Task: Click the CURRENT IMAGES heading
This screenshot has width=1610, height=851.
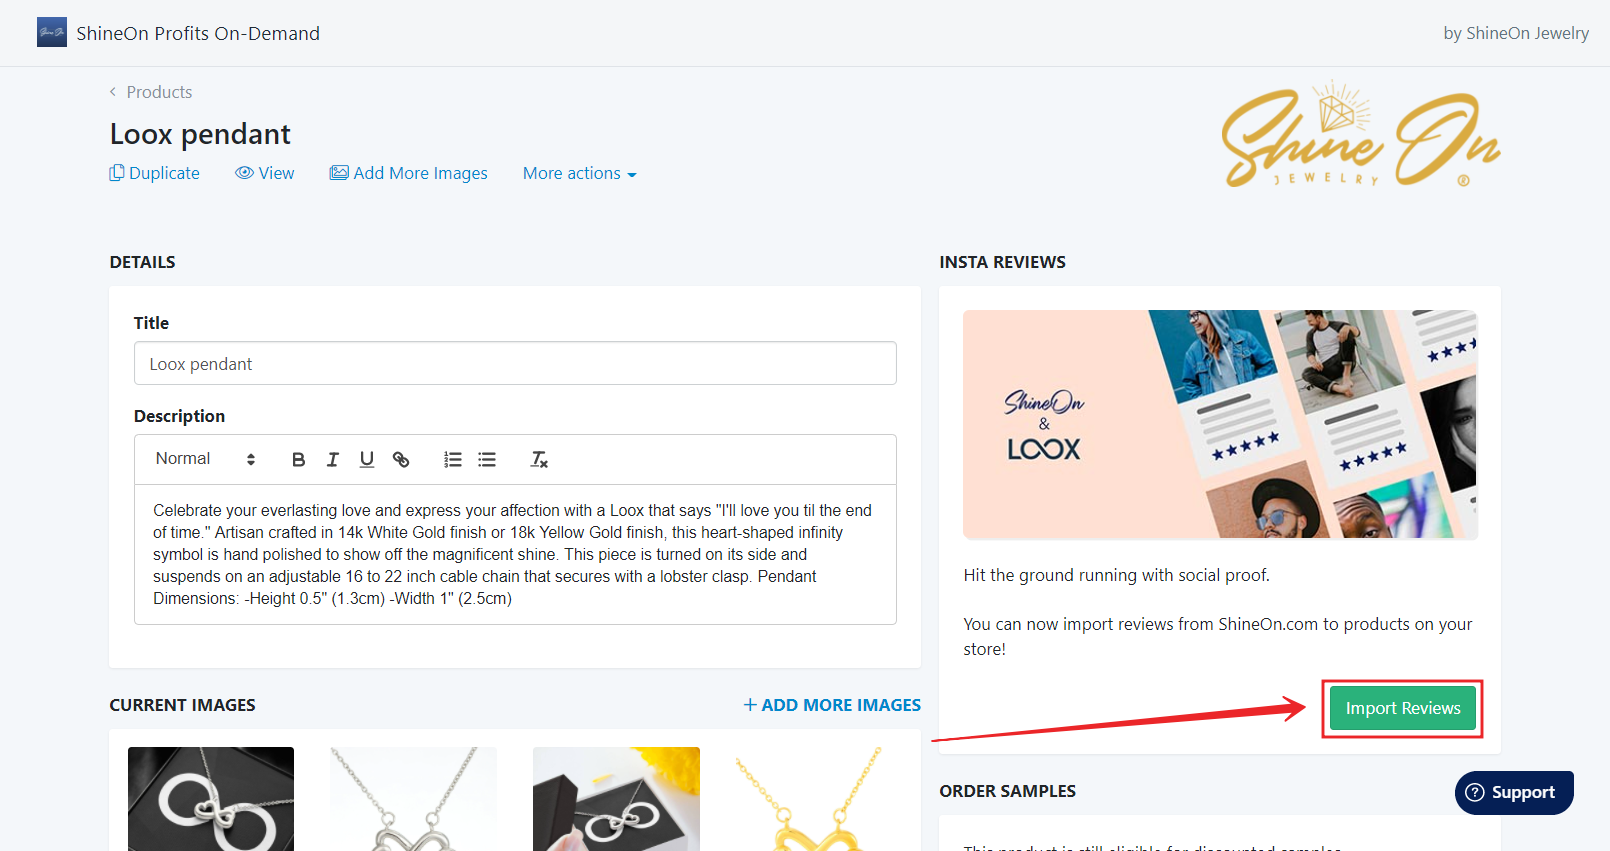Action: pos(182,705)
